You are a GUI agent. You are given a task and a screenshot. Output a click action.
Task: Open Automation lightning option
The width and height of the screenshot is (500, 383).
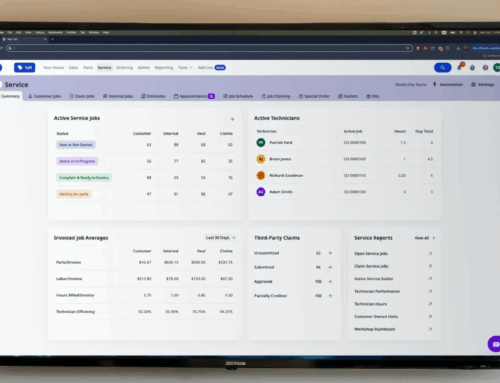tap(448, 85)
